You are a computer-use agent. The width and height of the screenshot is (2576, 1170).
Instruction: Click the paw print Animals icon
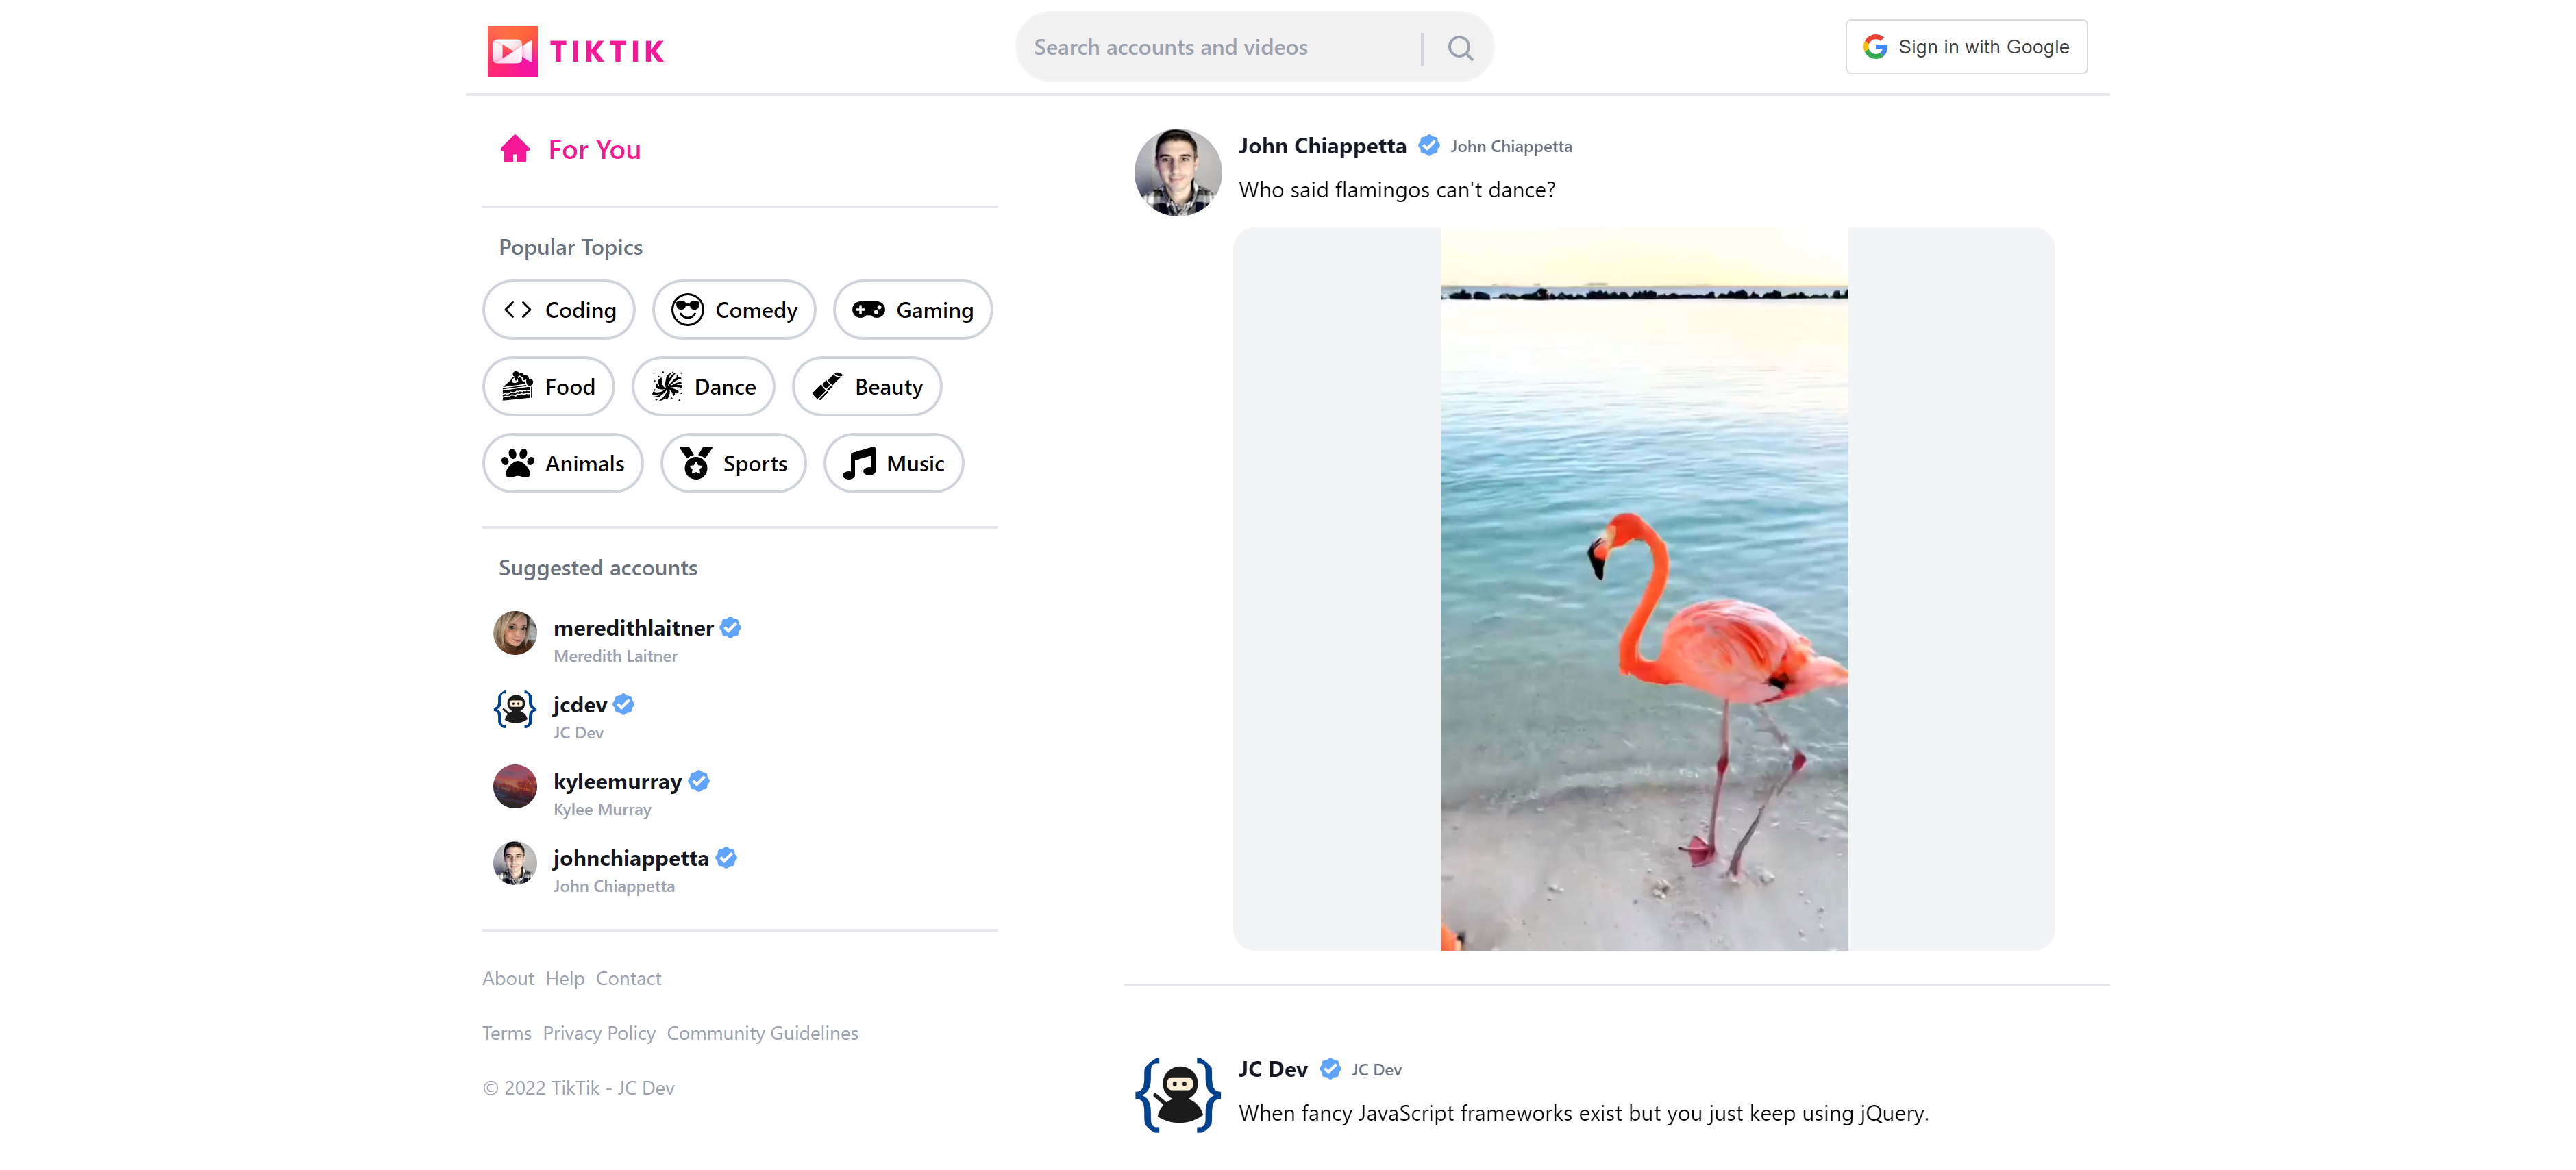[518, 463]
